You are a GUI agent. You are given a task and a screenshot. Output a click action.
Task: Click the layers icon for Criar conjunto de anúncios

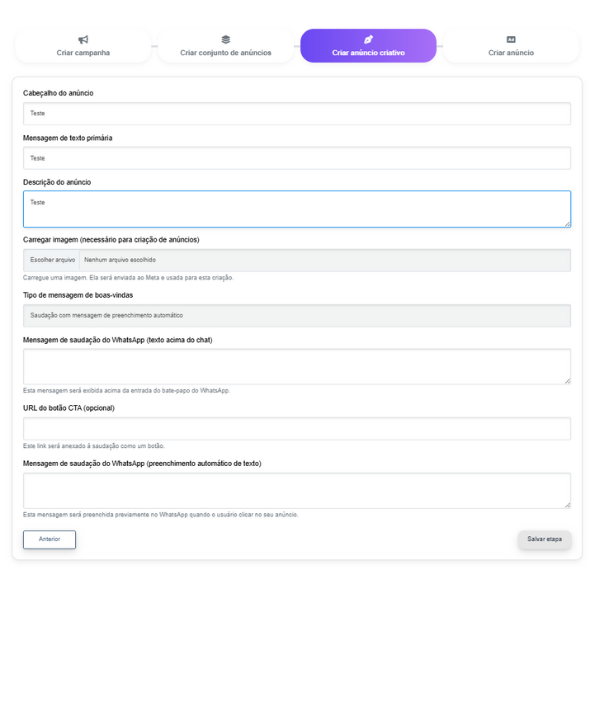[x=226, y=40]
